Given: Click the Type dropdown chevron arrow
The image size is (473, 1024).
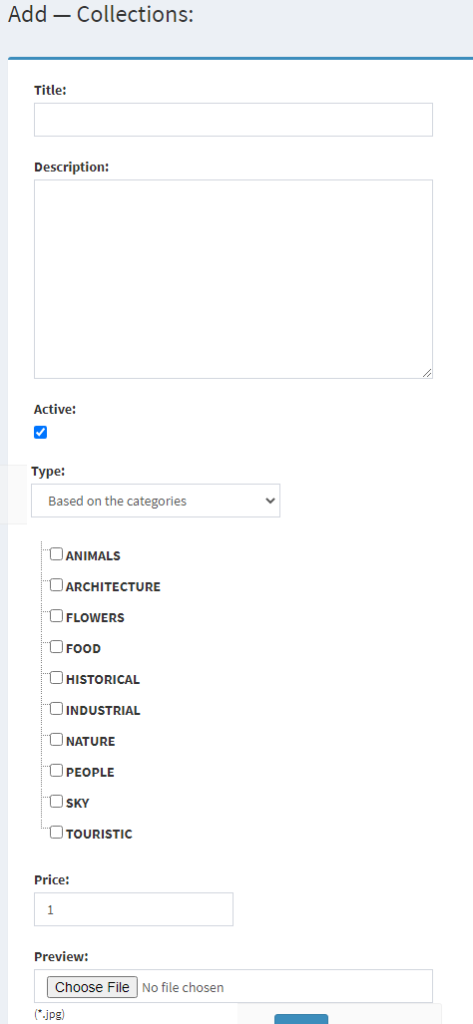Looking at the screenshot, I should pyautogui.click(x=270, y=501).
